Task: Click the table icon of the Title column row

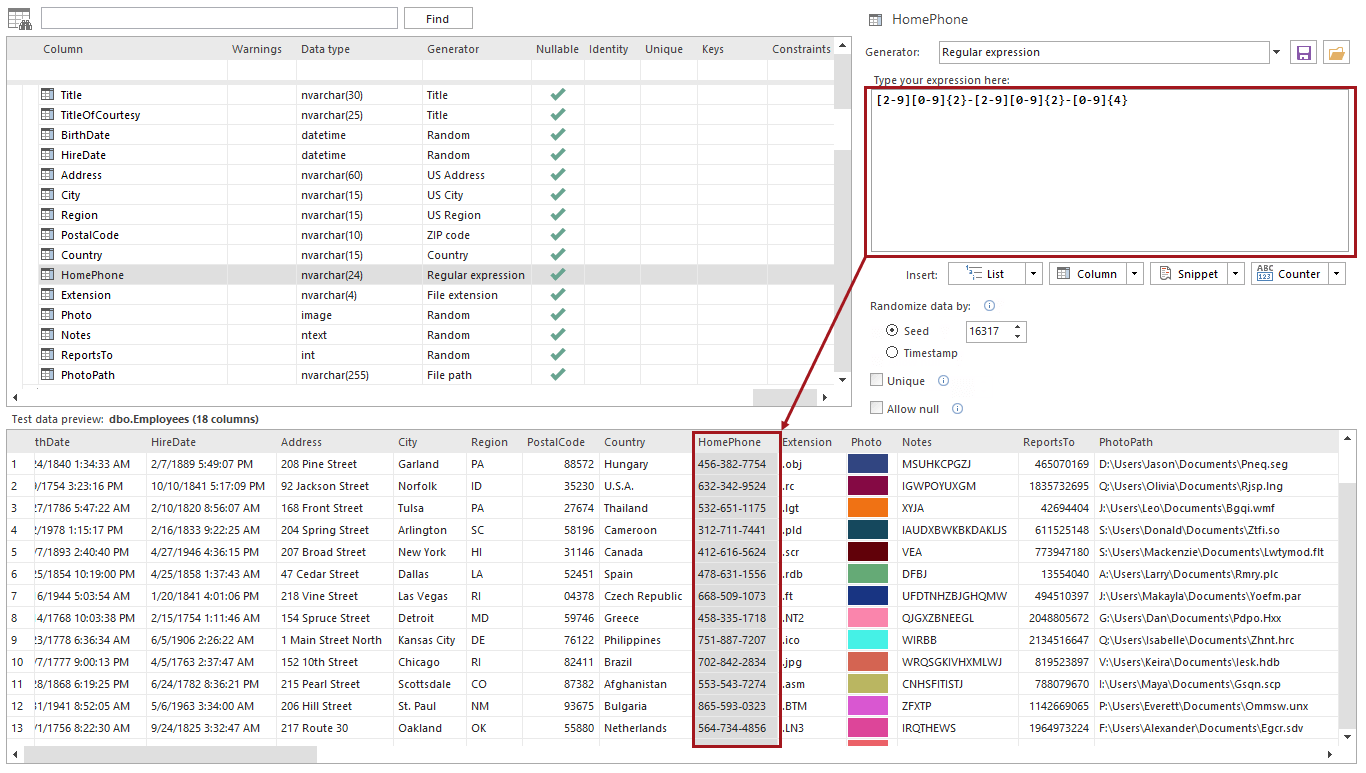Action: click(x=47, y=95)
